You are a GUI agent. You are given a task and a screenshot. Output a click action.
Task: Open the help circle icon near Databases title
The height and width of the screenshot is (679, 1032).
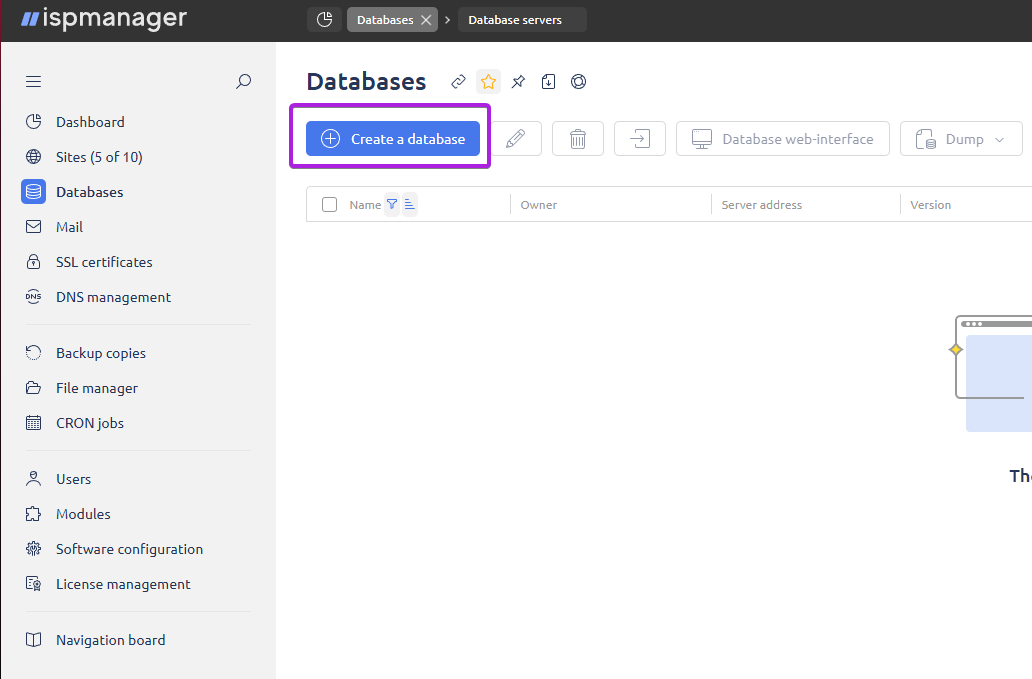pos(578,81)
